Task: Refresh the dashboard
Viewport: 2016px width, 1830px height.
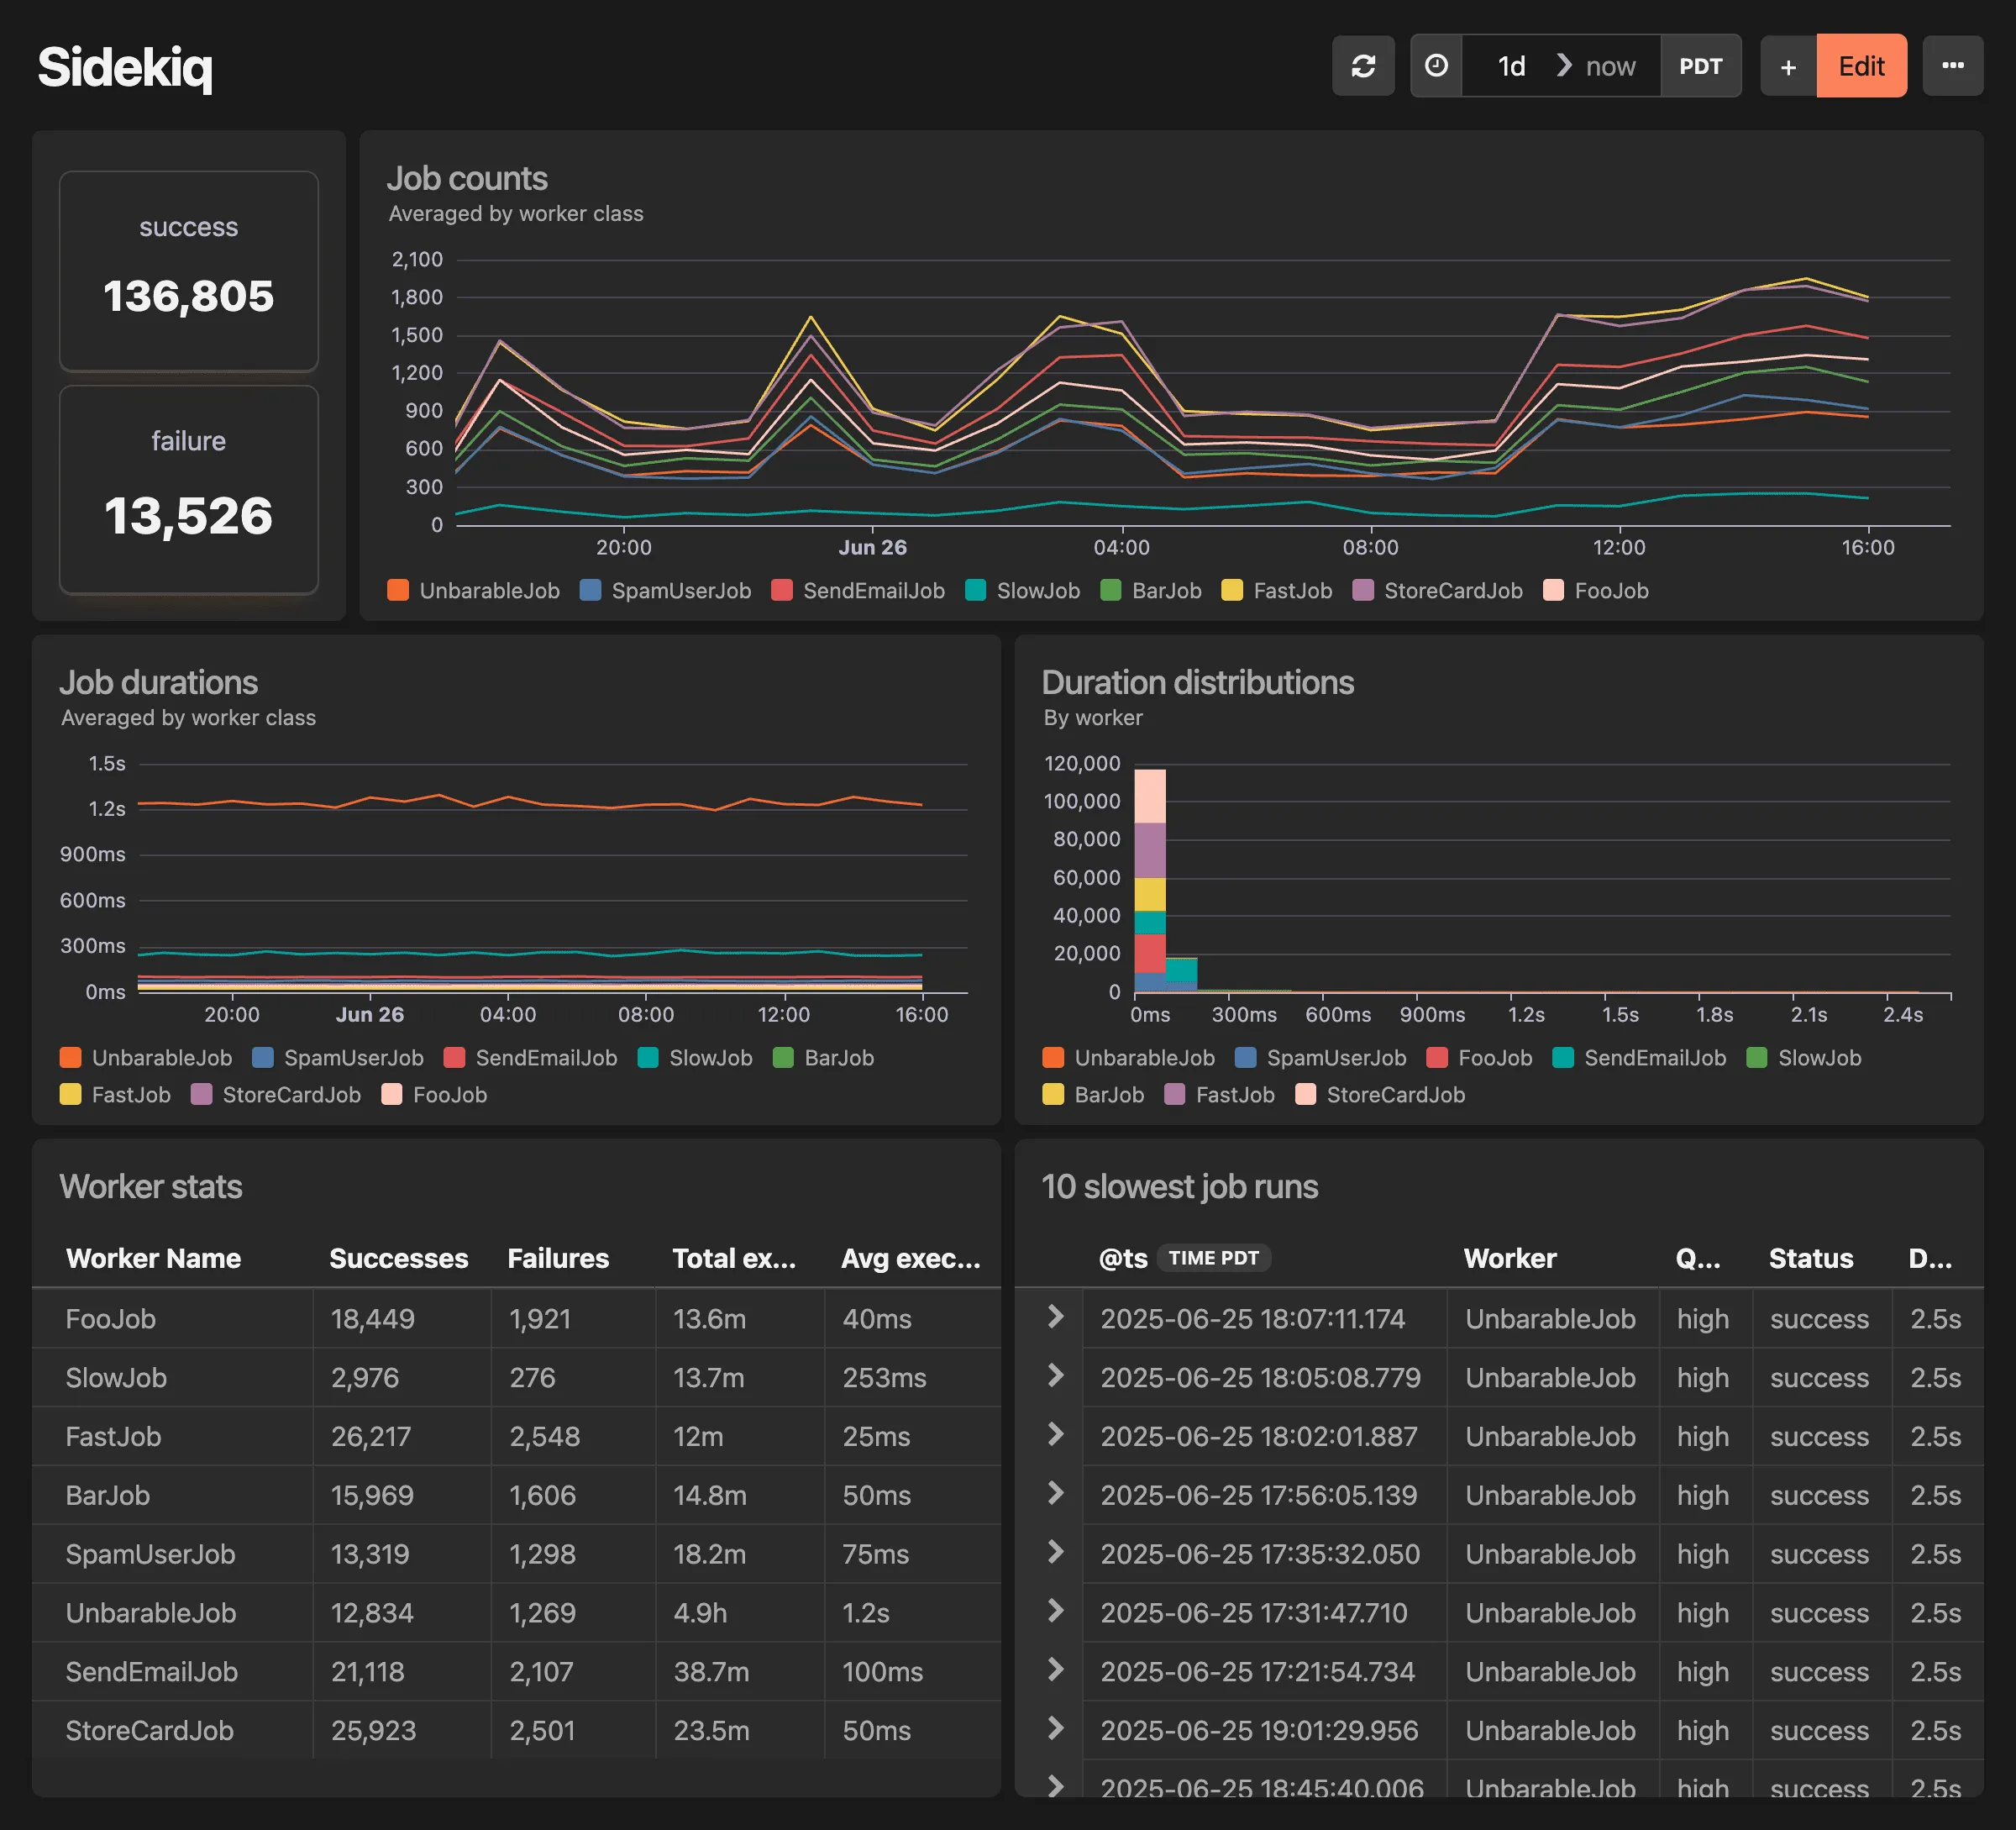Action: tap(1363, 65)
